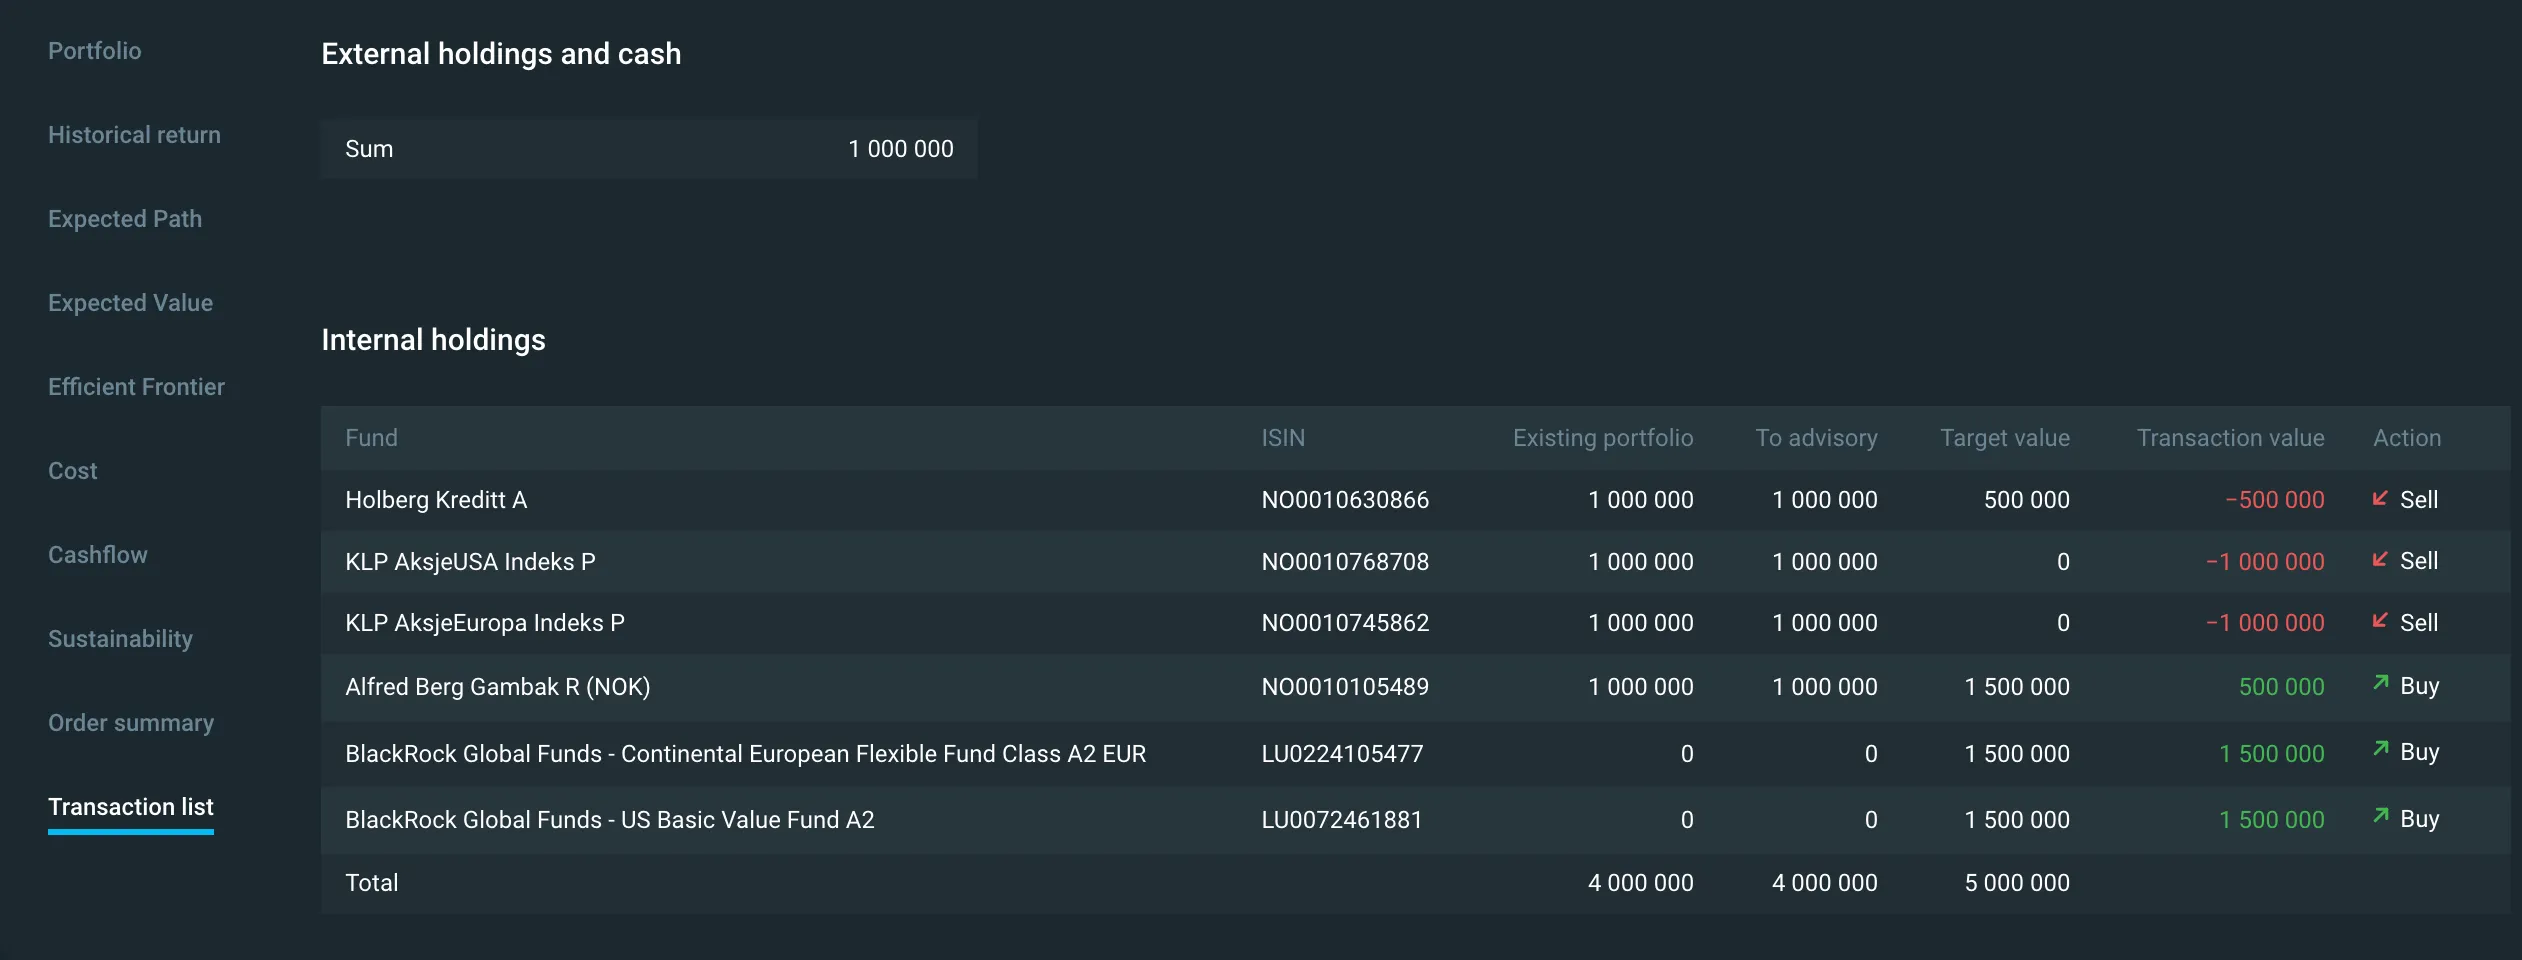Select BlackRock US Basic Value Fund A2 name
The height and width of the screenshot is (960, 2522).
610,820
